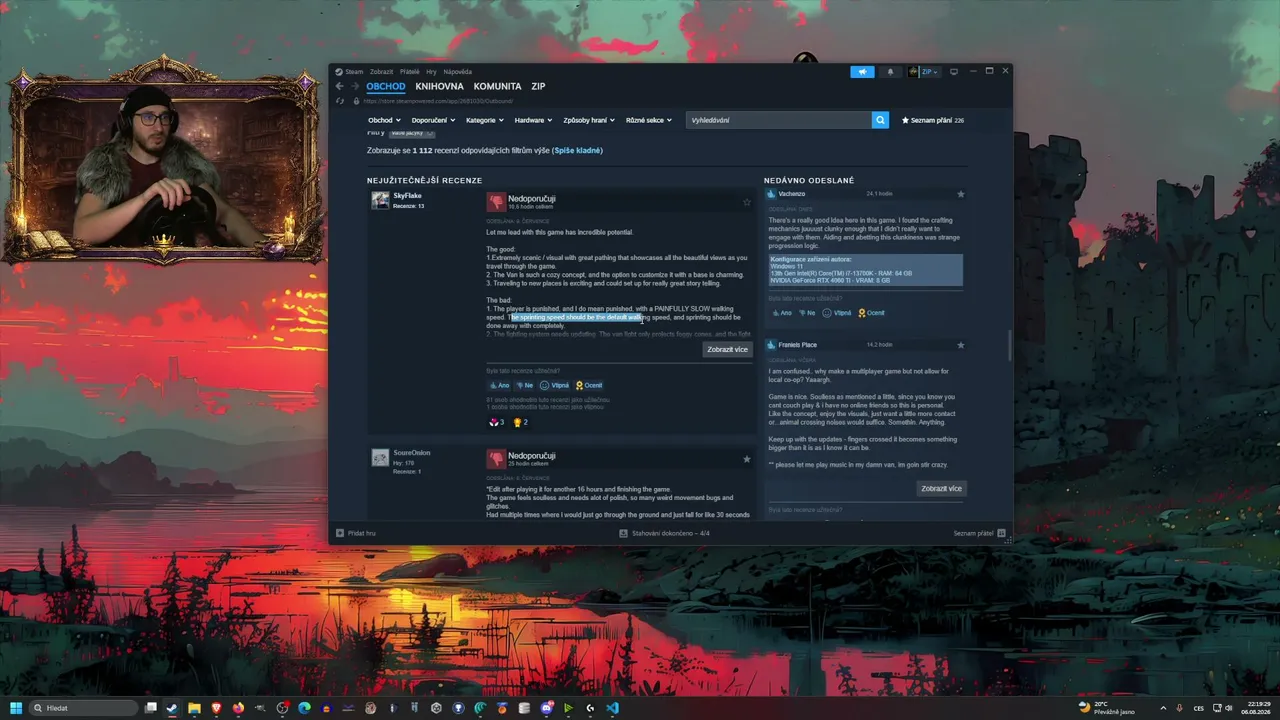Go back with Steam's back arrow
This screenshot has height=720, width=1280.
click(339, 87)
